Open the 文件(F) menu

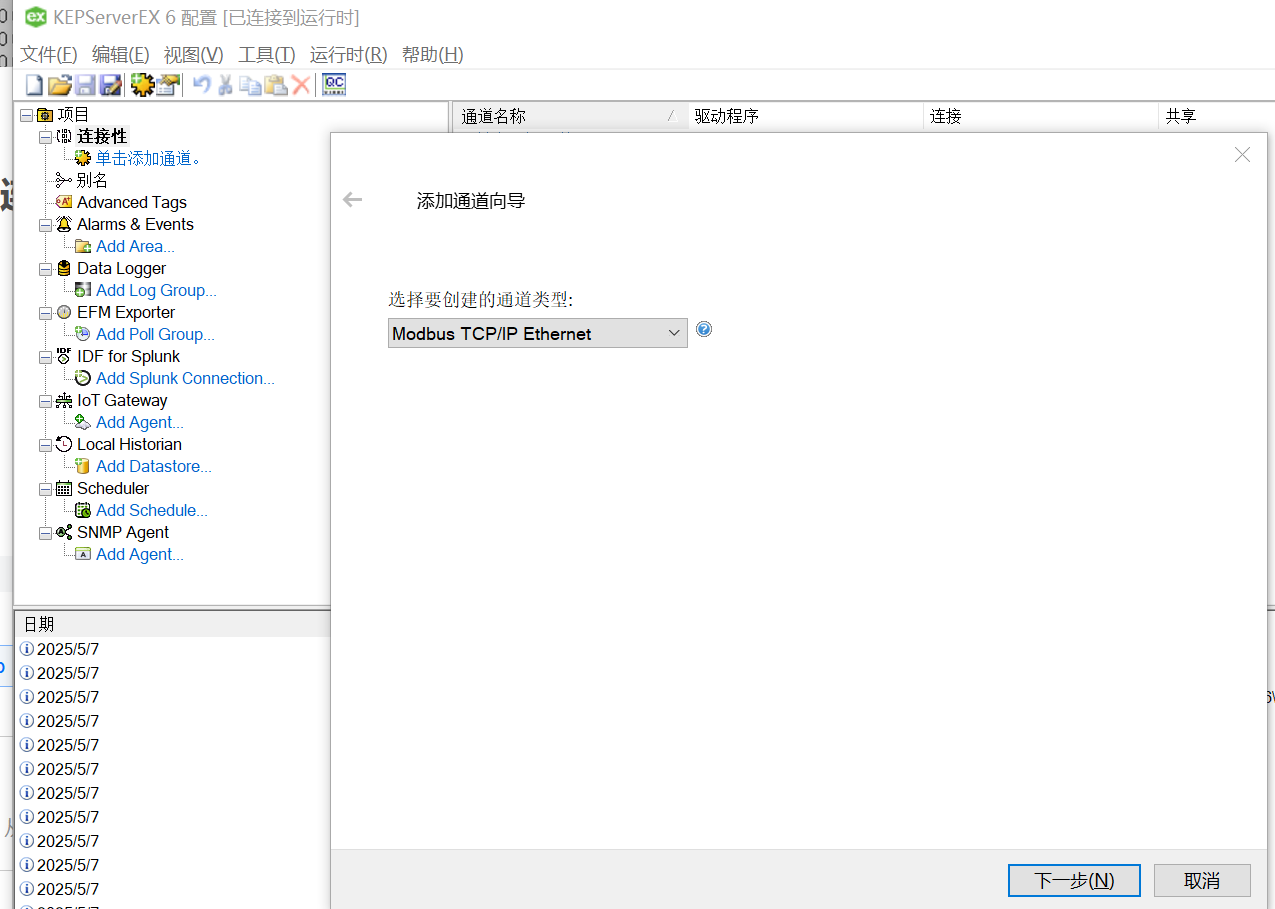49,54
